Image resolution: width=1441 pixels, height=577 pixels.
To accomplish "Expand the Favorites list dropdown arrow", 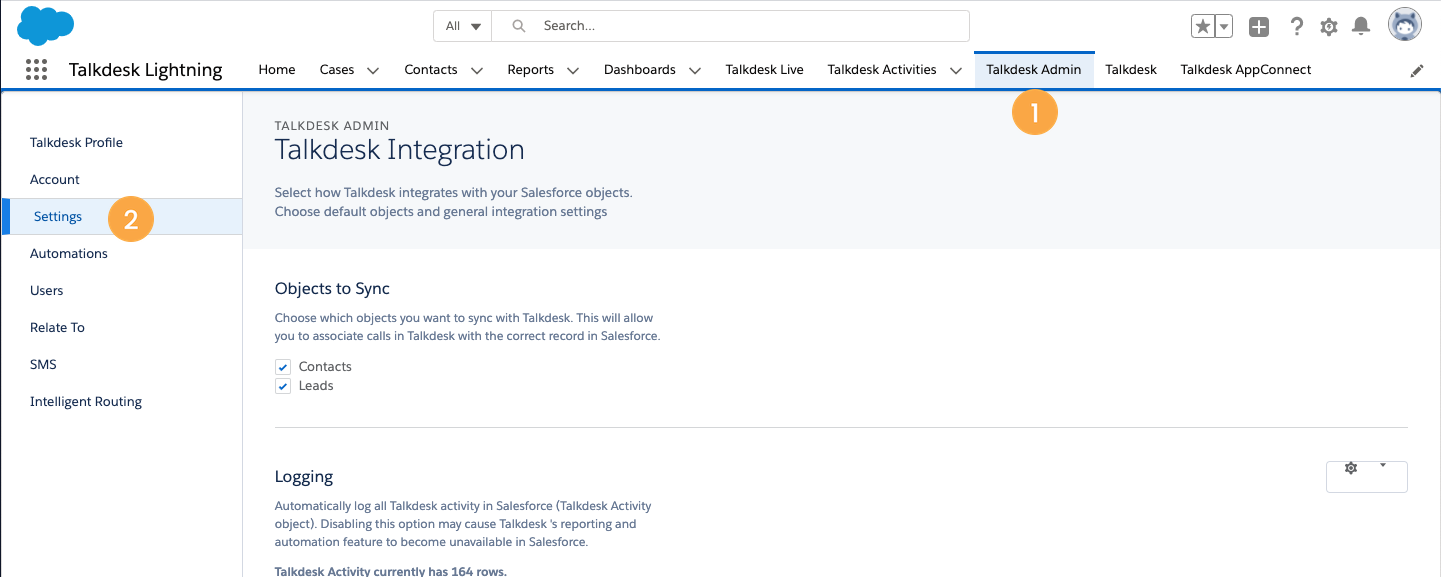I will [x=1224, y=27].
